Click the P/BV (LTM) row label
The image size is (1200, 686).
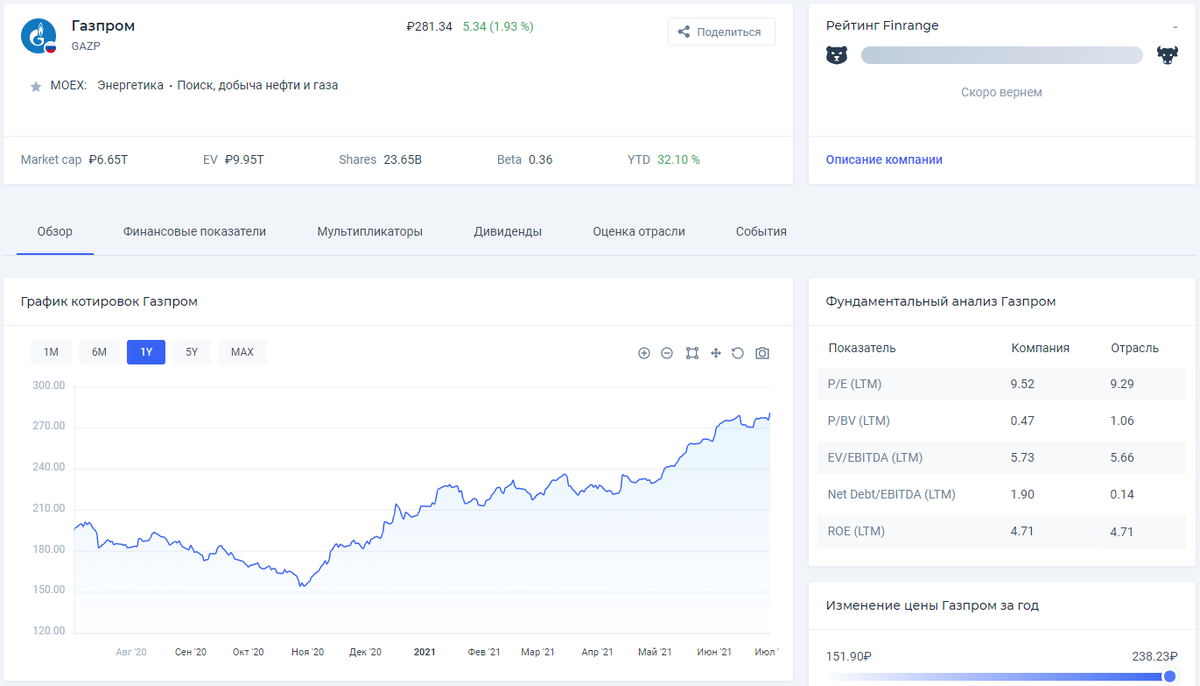(x=857, y=421)
